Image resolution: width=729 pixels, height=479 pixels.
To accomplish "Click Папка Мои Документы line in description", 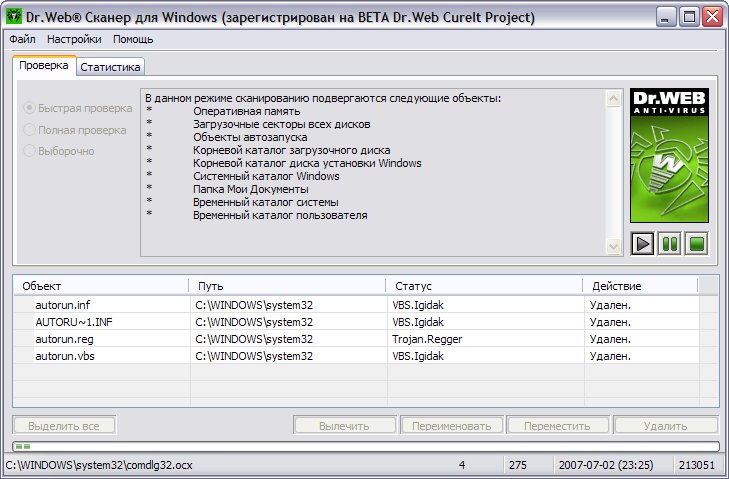I will pyautogui.click(x=251, y=189).
